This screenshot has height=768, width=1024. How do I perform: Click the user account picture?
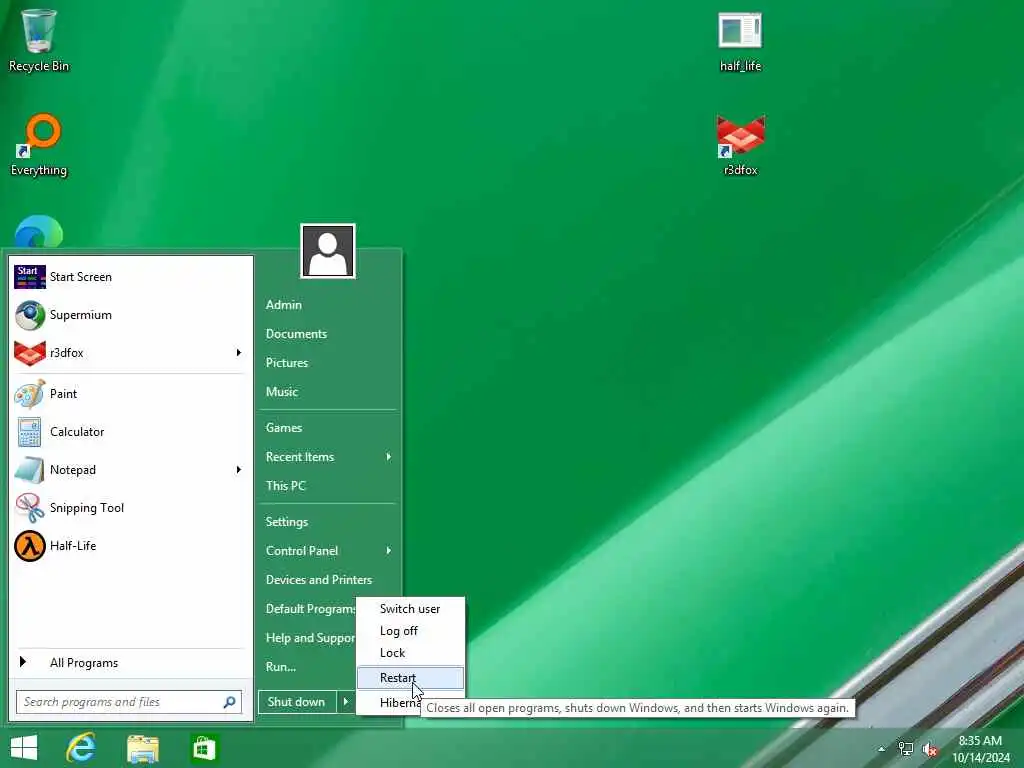coord(328,251)
